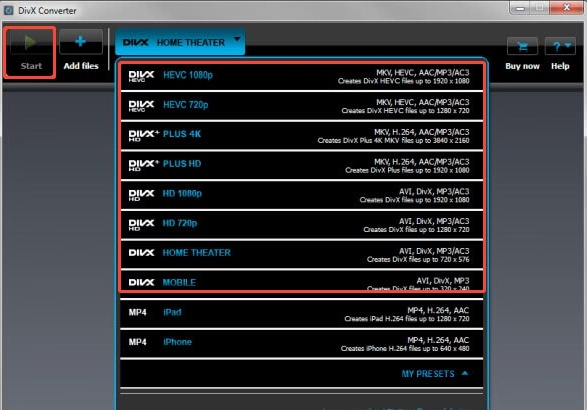Open the Buy now shopping cart icon

(x=522, y=46)
